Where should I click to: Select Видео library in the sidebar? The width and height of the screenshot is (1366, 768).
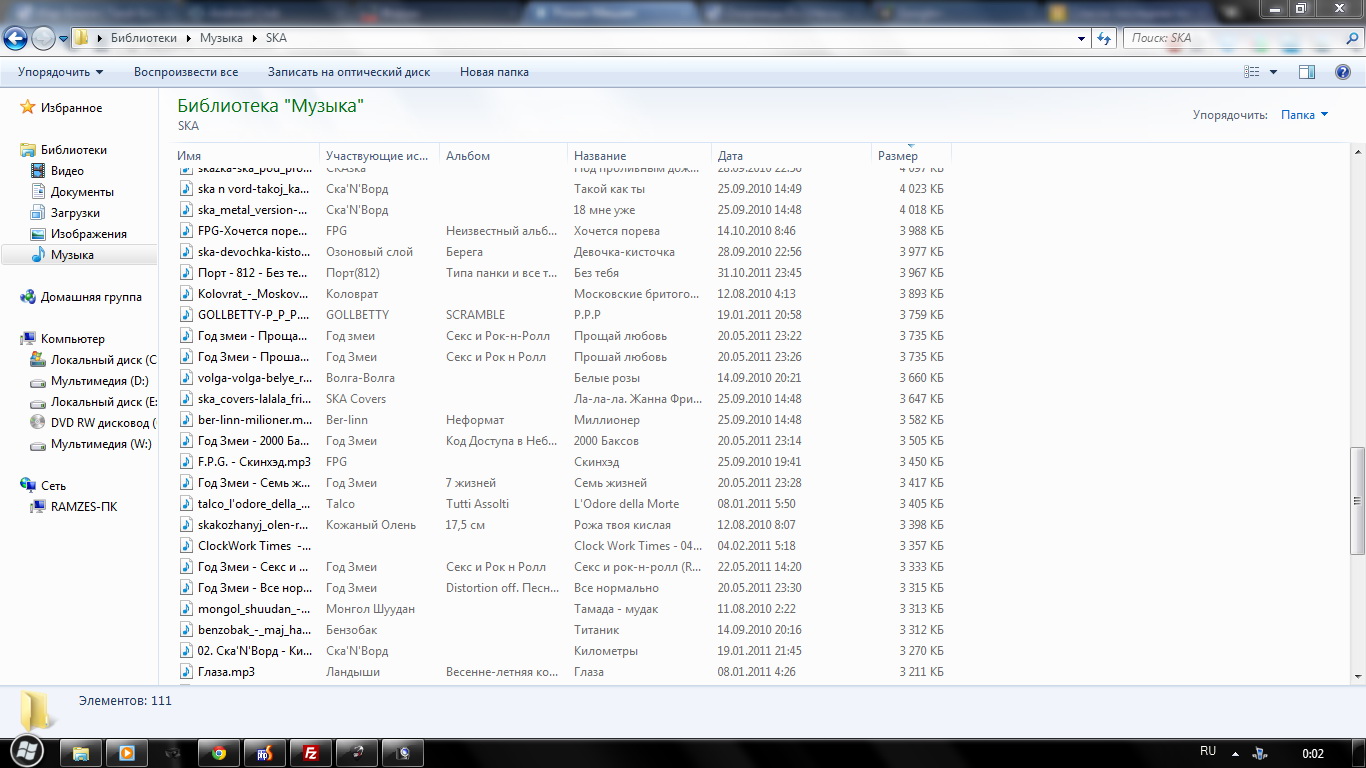pos(67,171)
